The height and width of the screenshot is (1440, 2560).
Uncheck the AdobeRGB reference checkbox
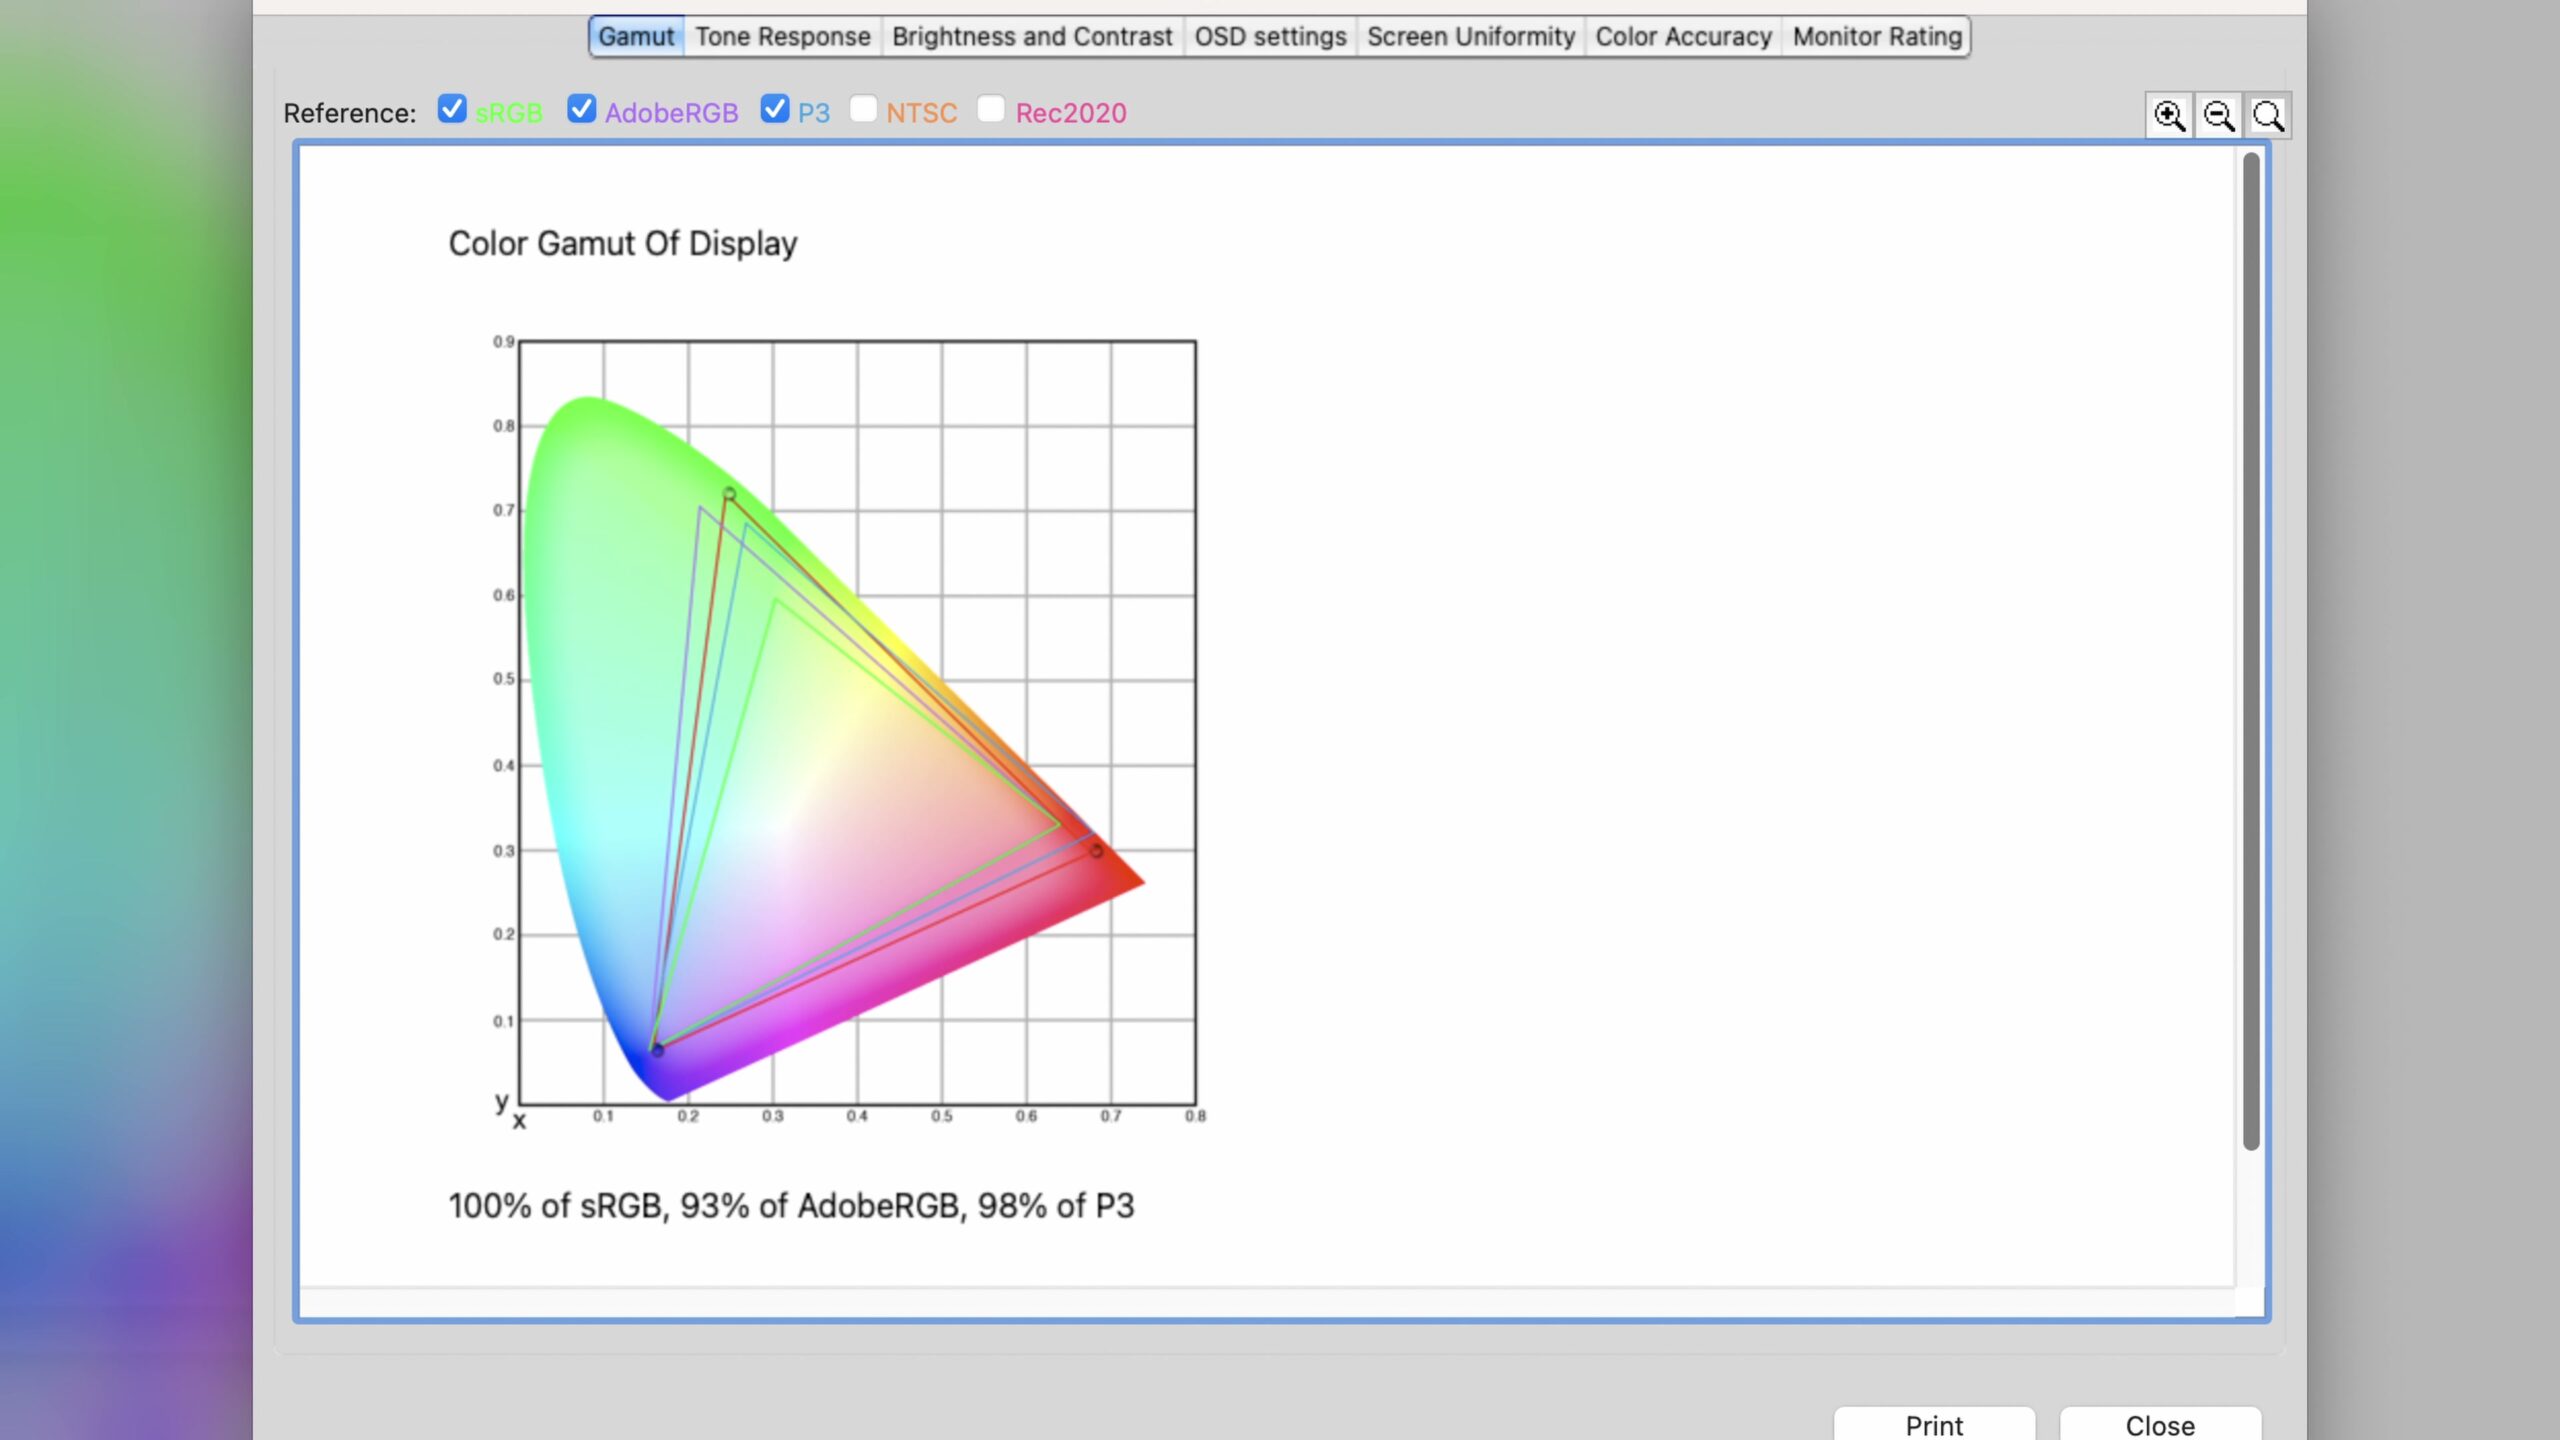point(582,109)
